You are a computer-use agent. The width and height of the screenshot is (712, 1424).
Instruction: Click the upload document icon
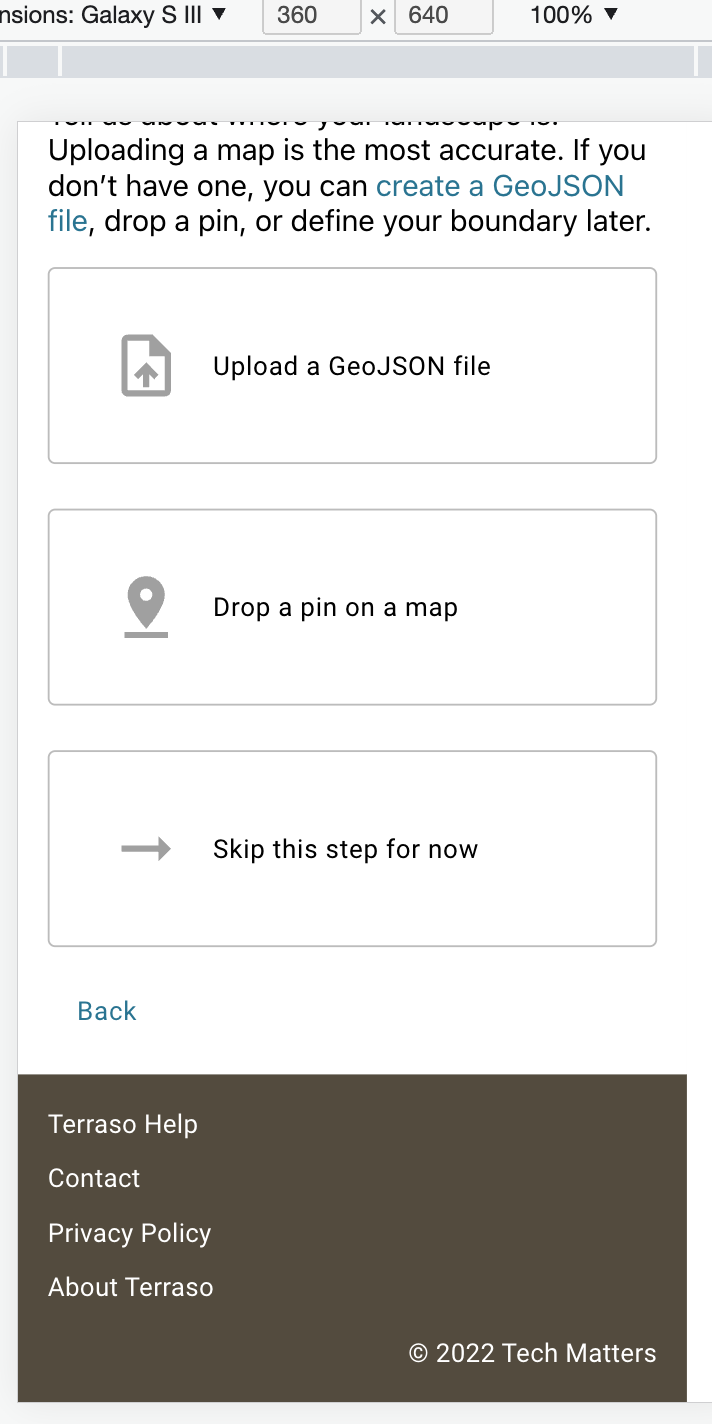click(145, 366)
